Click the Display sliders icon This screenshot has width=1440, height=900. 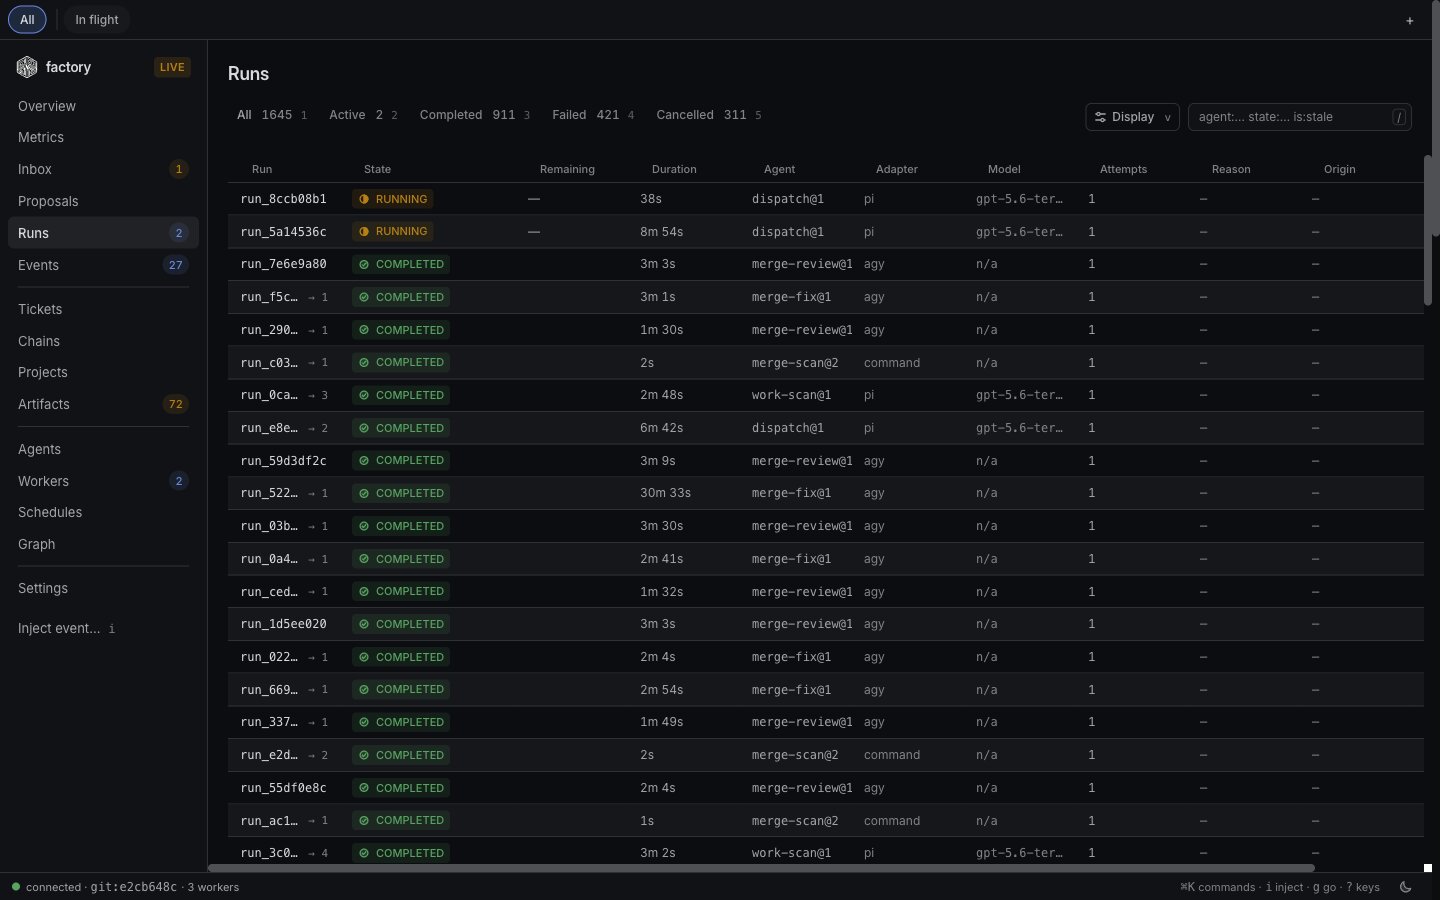1100,117
